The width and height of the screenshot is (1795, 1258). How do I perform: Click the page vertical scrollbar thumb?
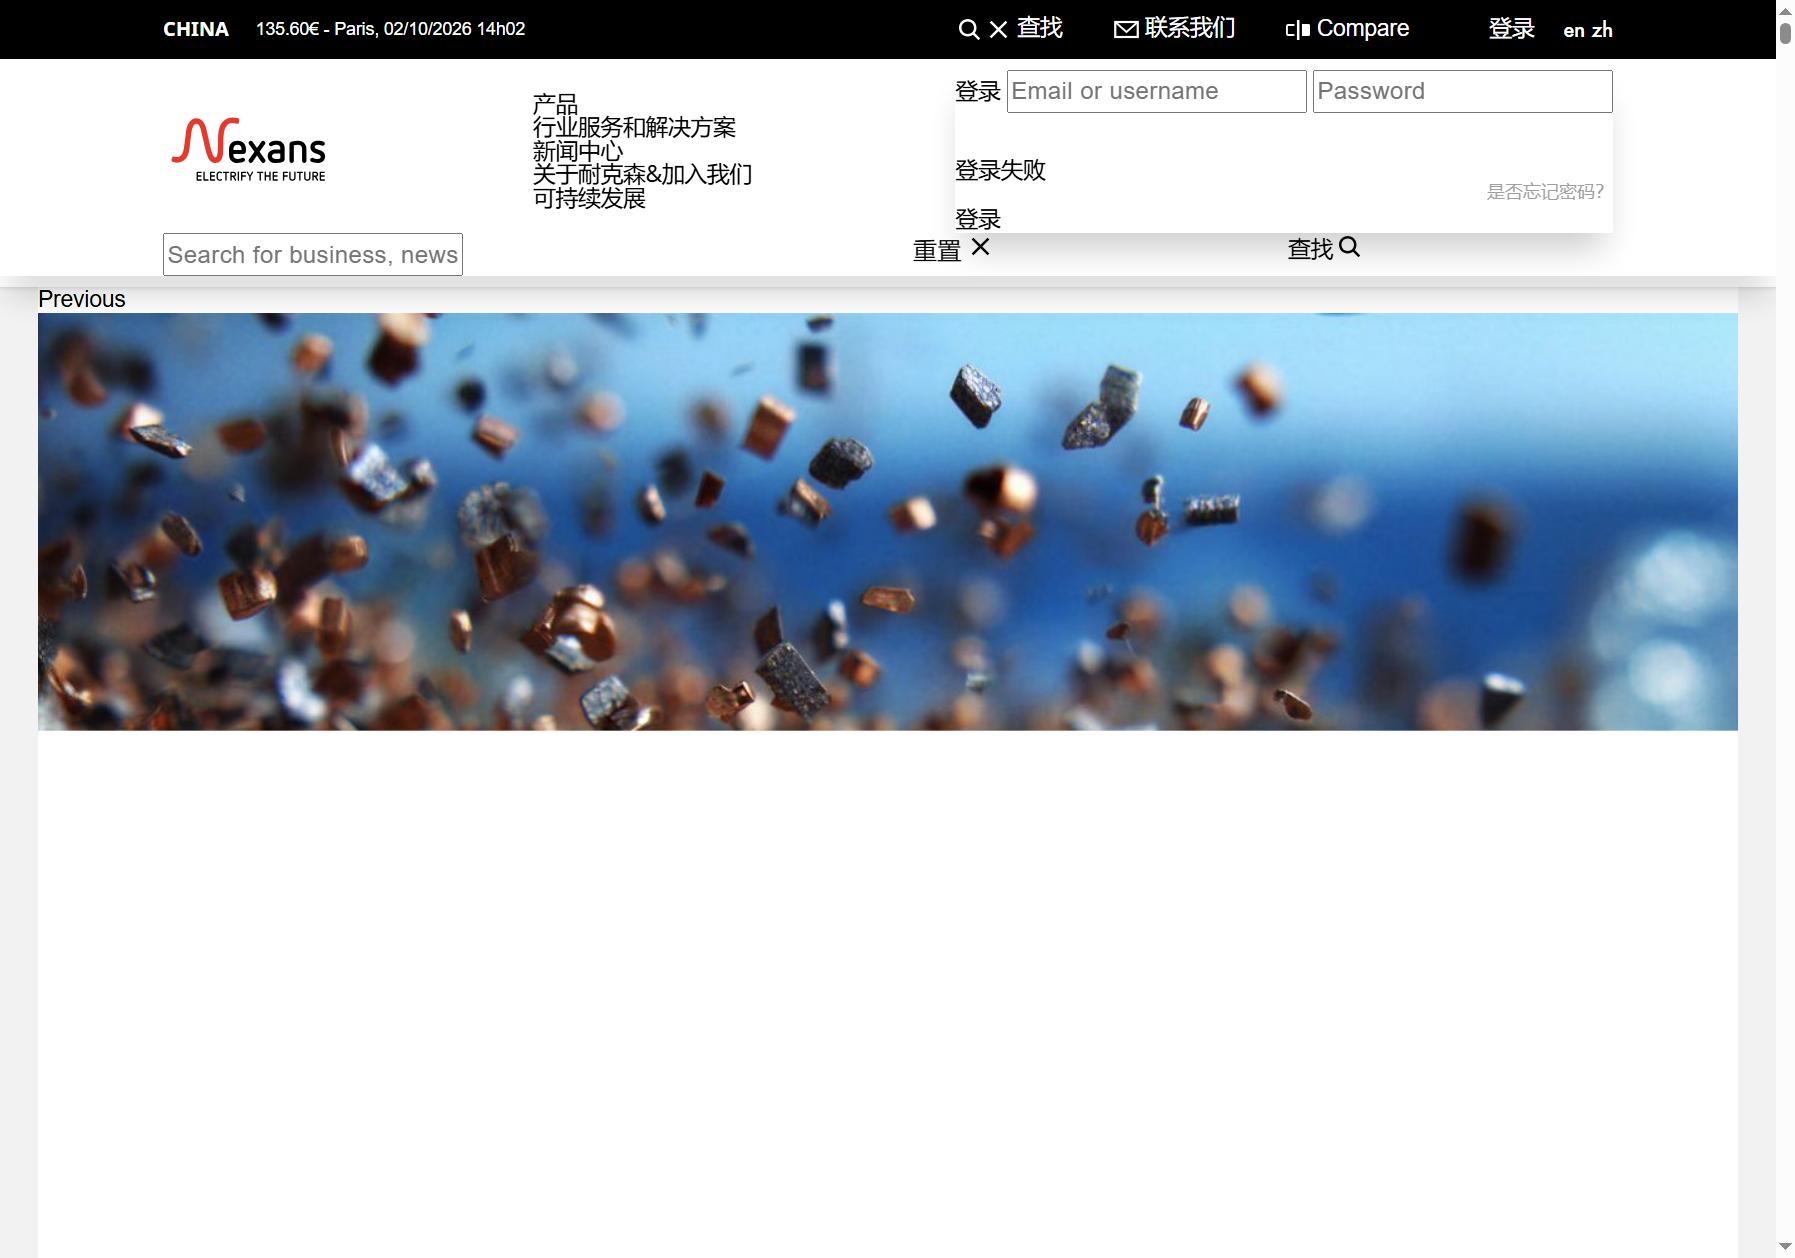click(1785, 32)
